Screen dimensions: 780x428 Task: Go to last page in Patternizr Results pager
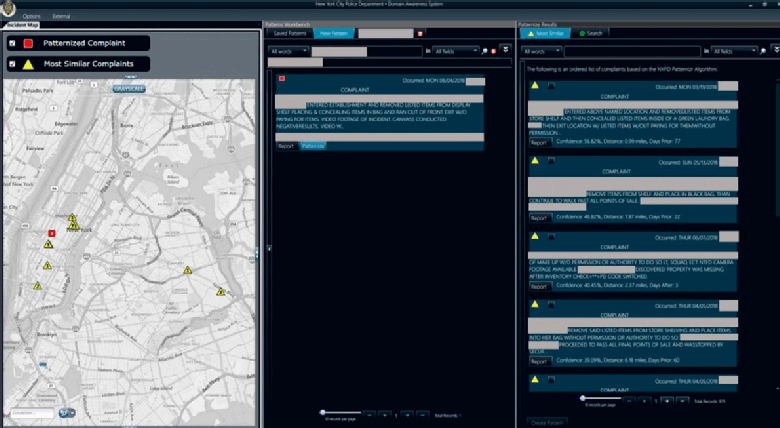pyautogui.click(x=682, y=401)
